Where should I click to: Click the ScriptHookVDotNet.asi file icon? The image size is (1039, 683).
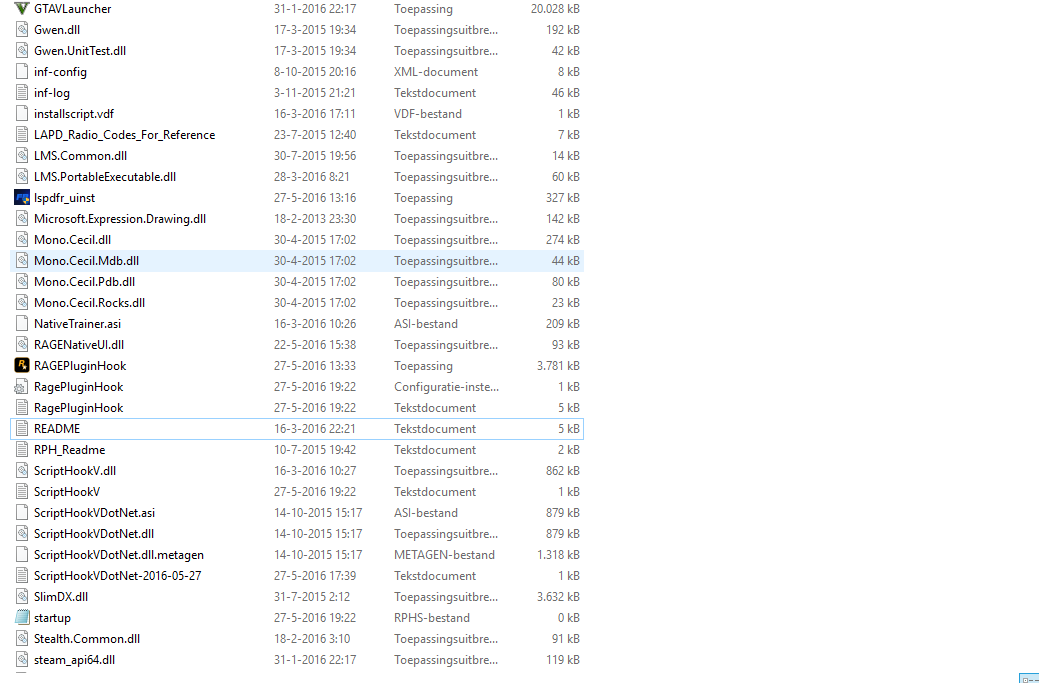point(22,513)
